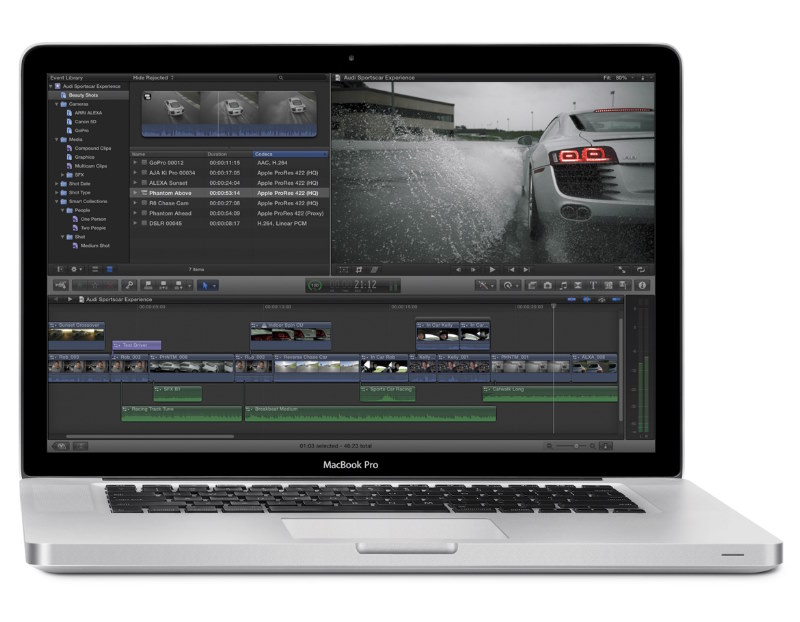Select the R8 Chase Cam clip row
This screenshot has height=622, width=800.
[x=229, y=203]
